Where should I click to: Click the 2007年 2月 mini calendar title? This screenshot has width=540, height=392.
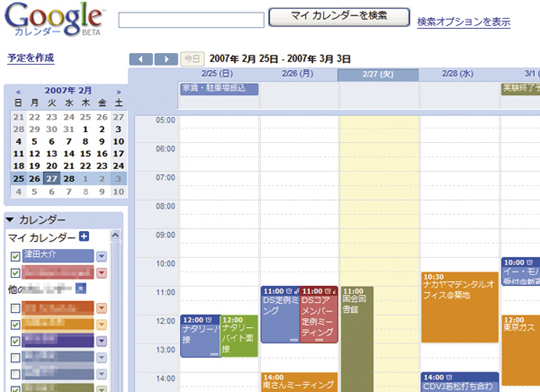point(68,91)
